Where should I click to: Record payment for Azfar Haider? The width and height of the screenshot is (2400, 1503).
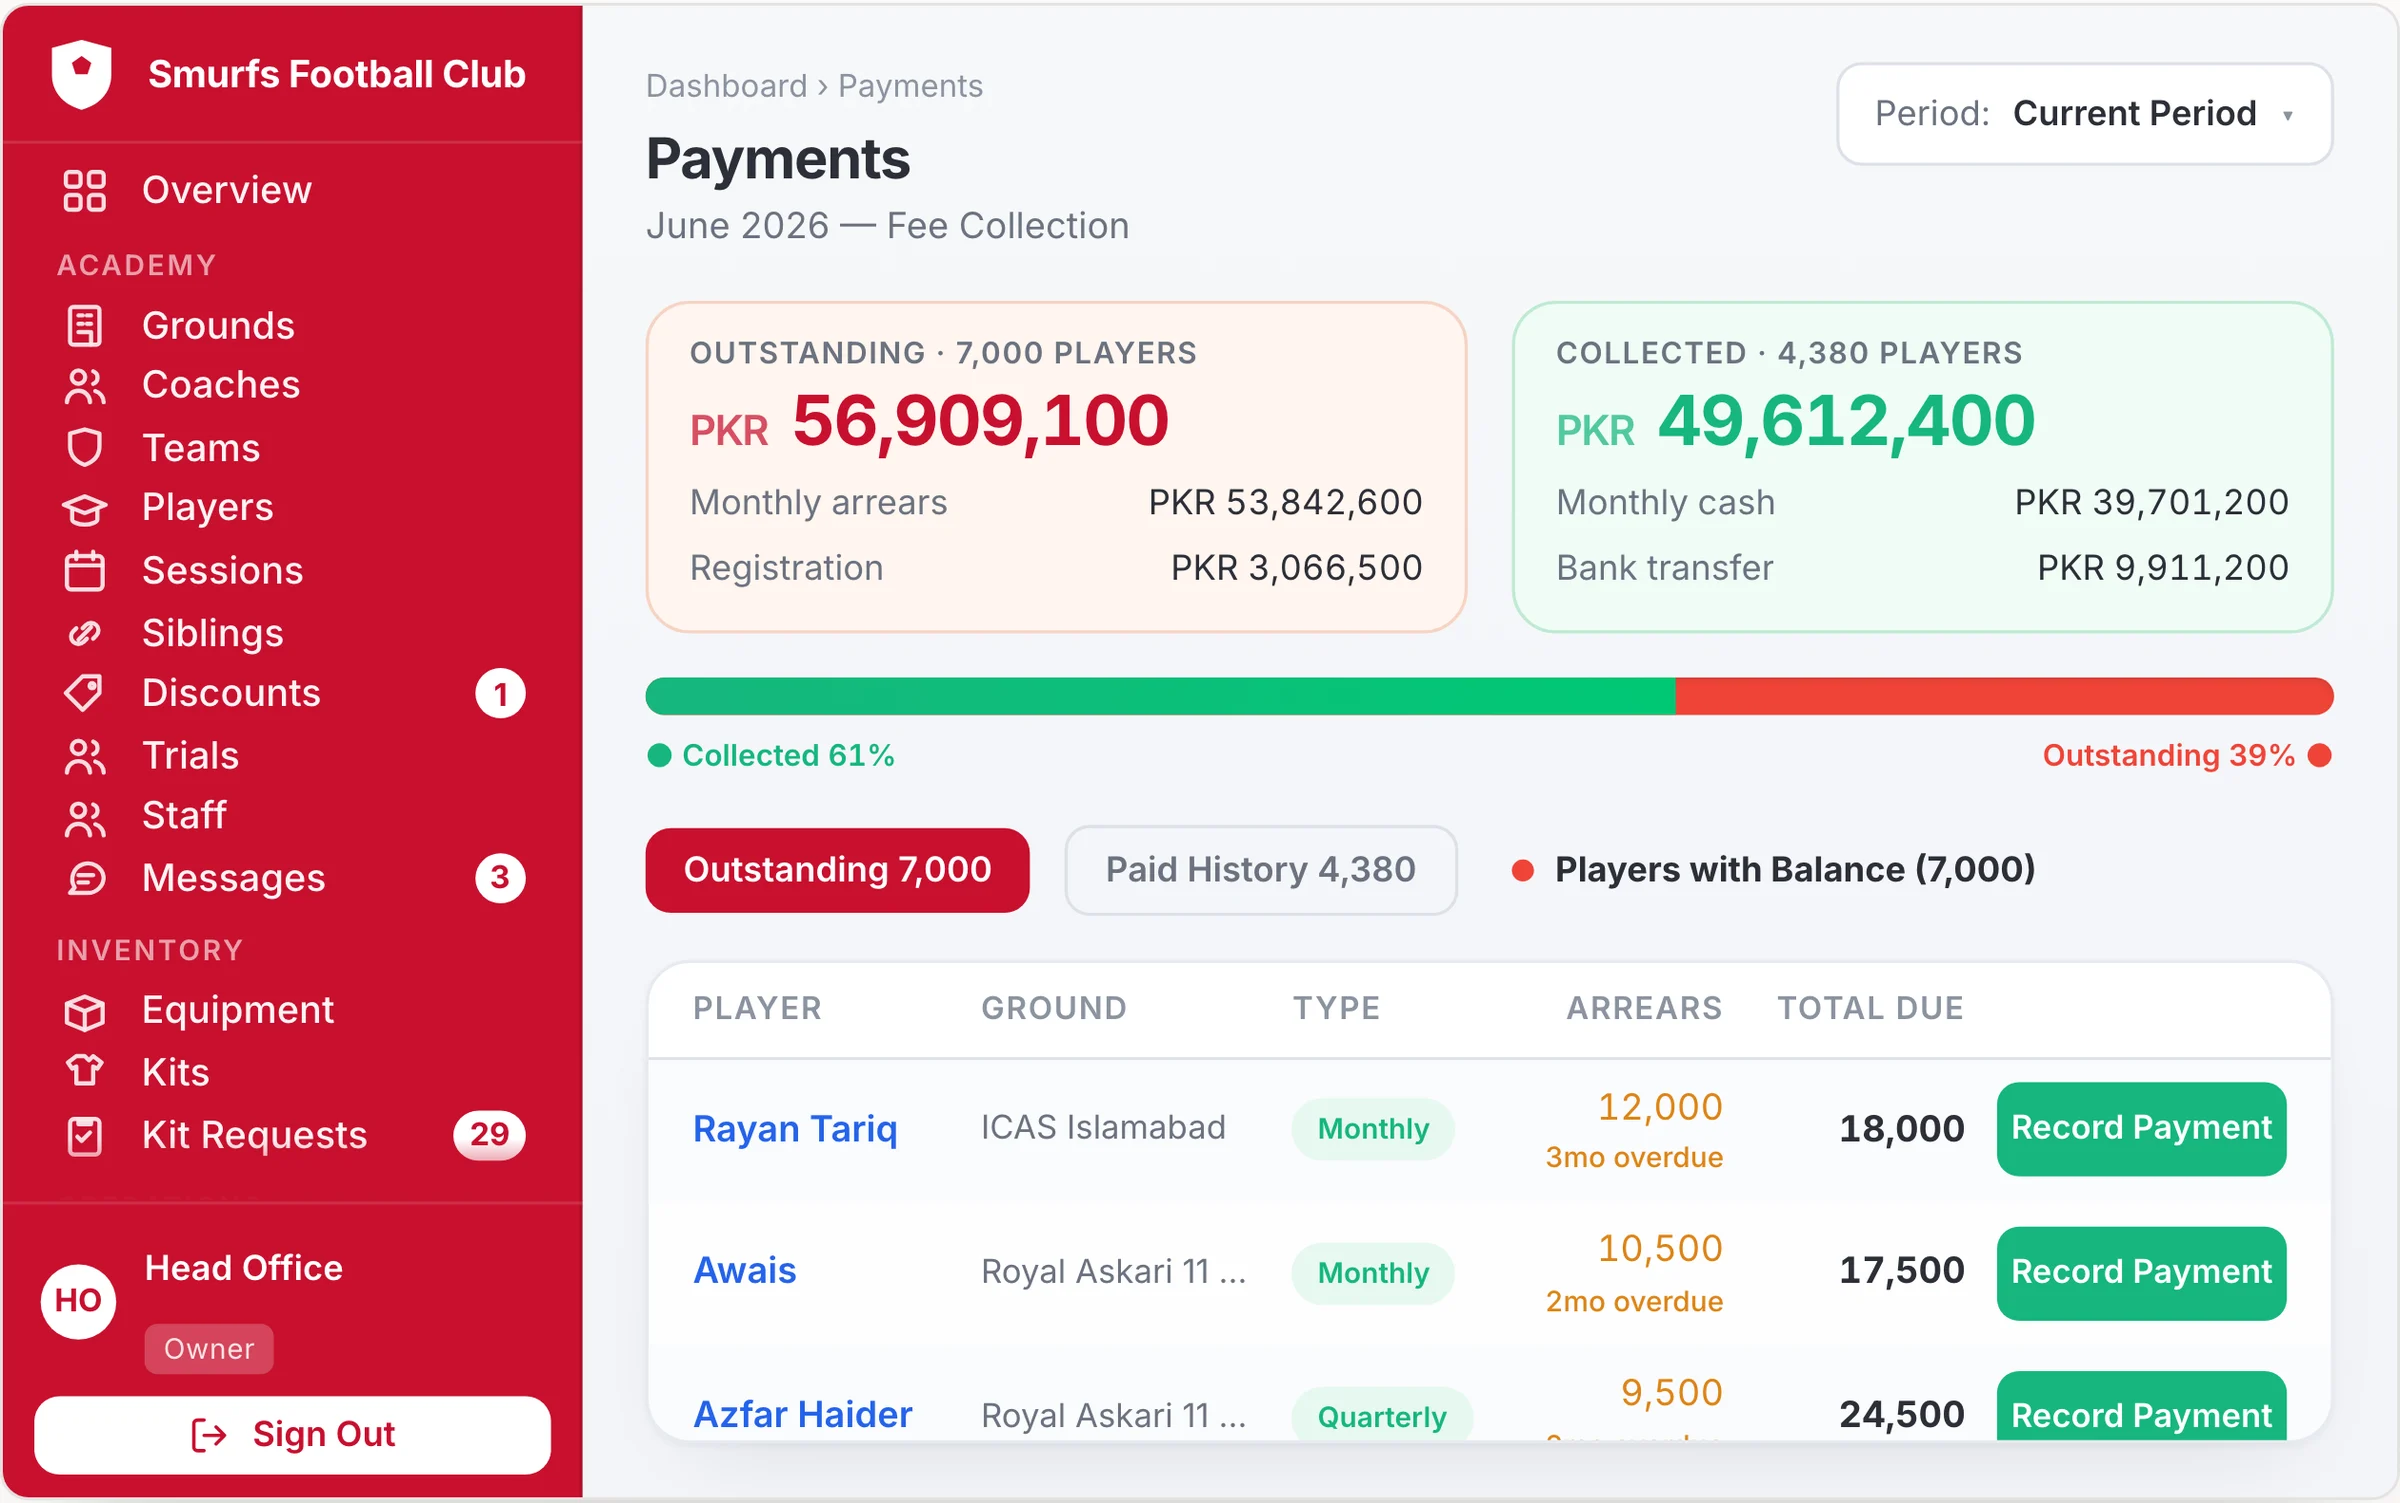click(2141, 1406)
